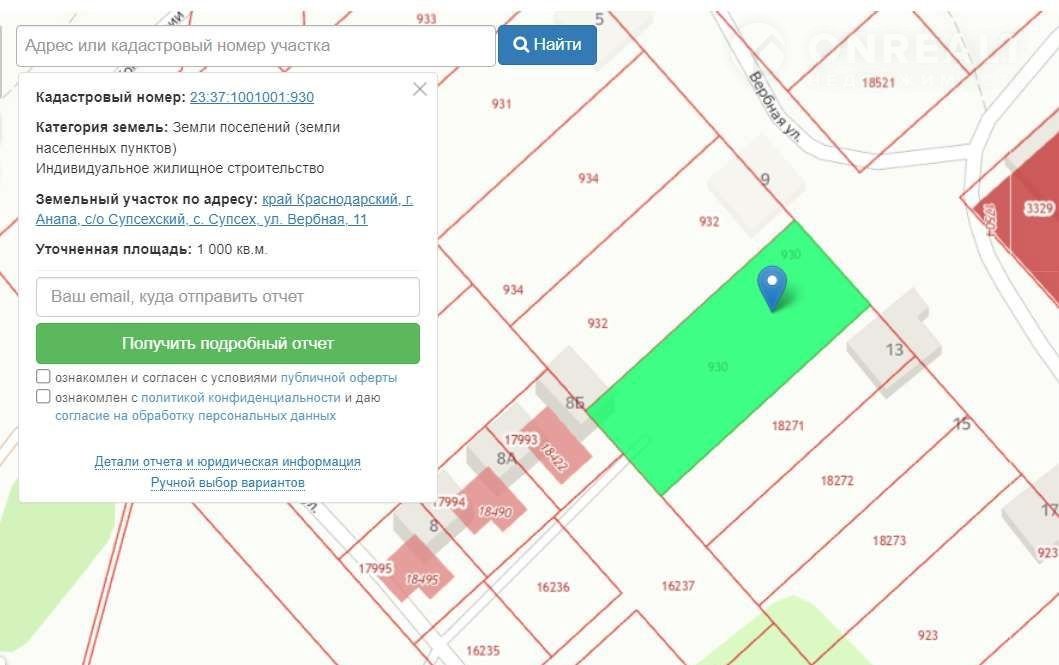
Task: Click Ручной выбор вариантов link
Action: (228, 482)
